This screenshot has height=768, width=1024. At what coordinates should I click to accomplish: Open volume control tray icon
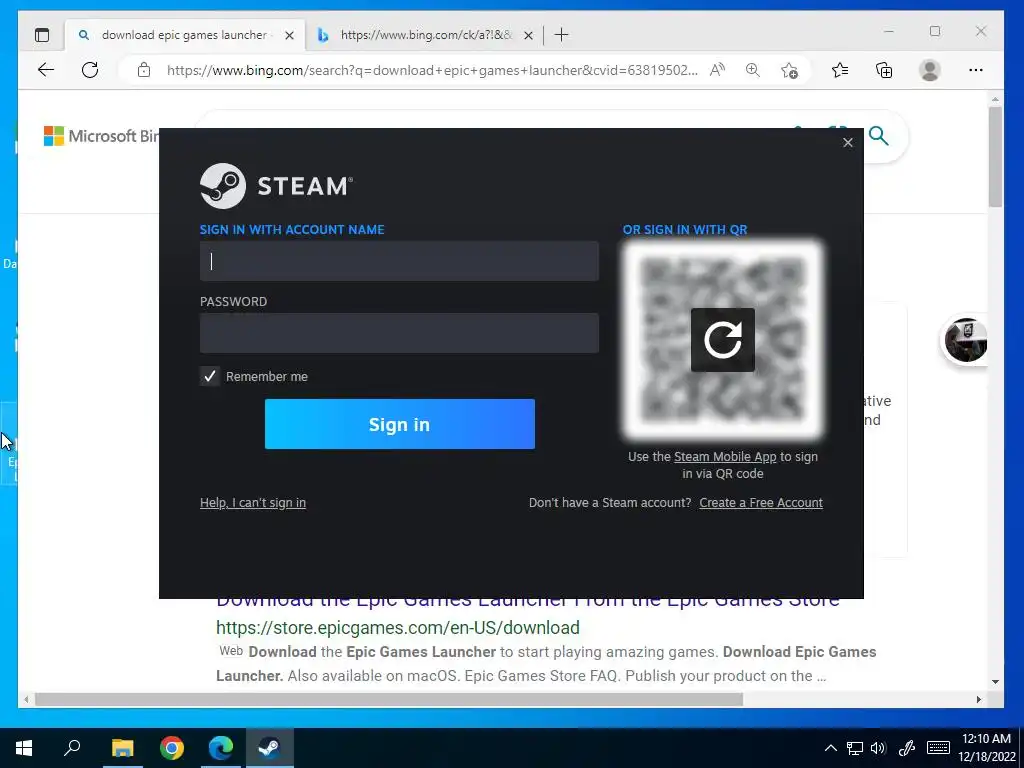click(x=878, y=748)
